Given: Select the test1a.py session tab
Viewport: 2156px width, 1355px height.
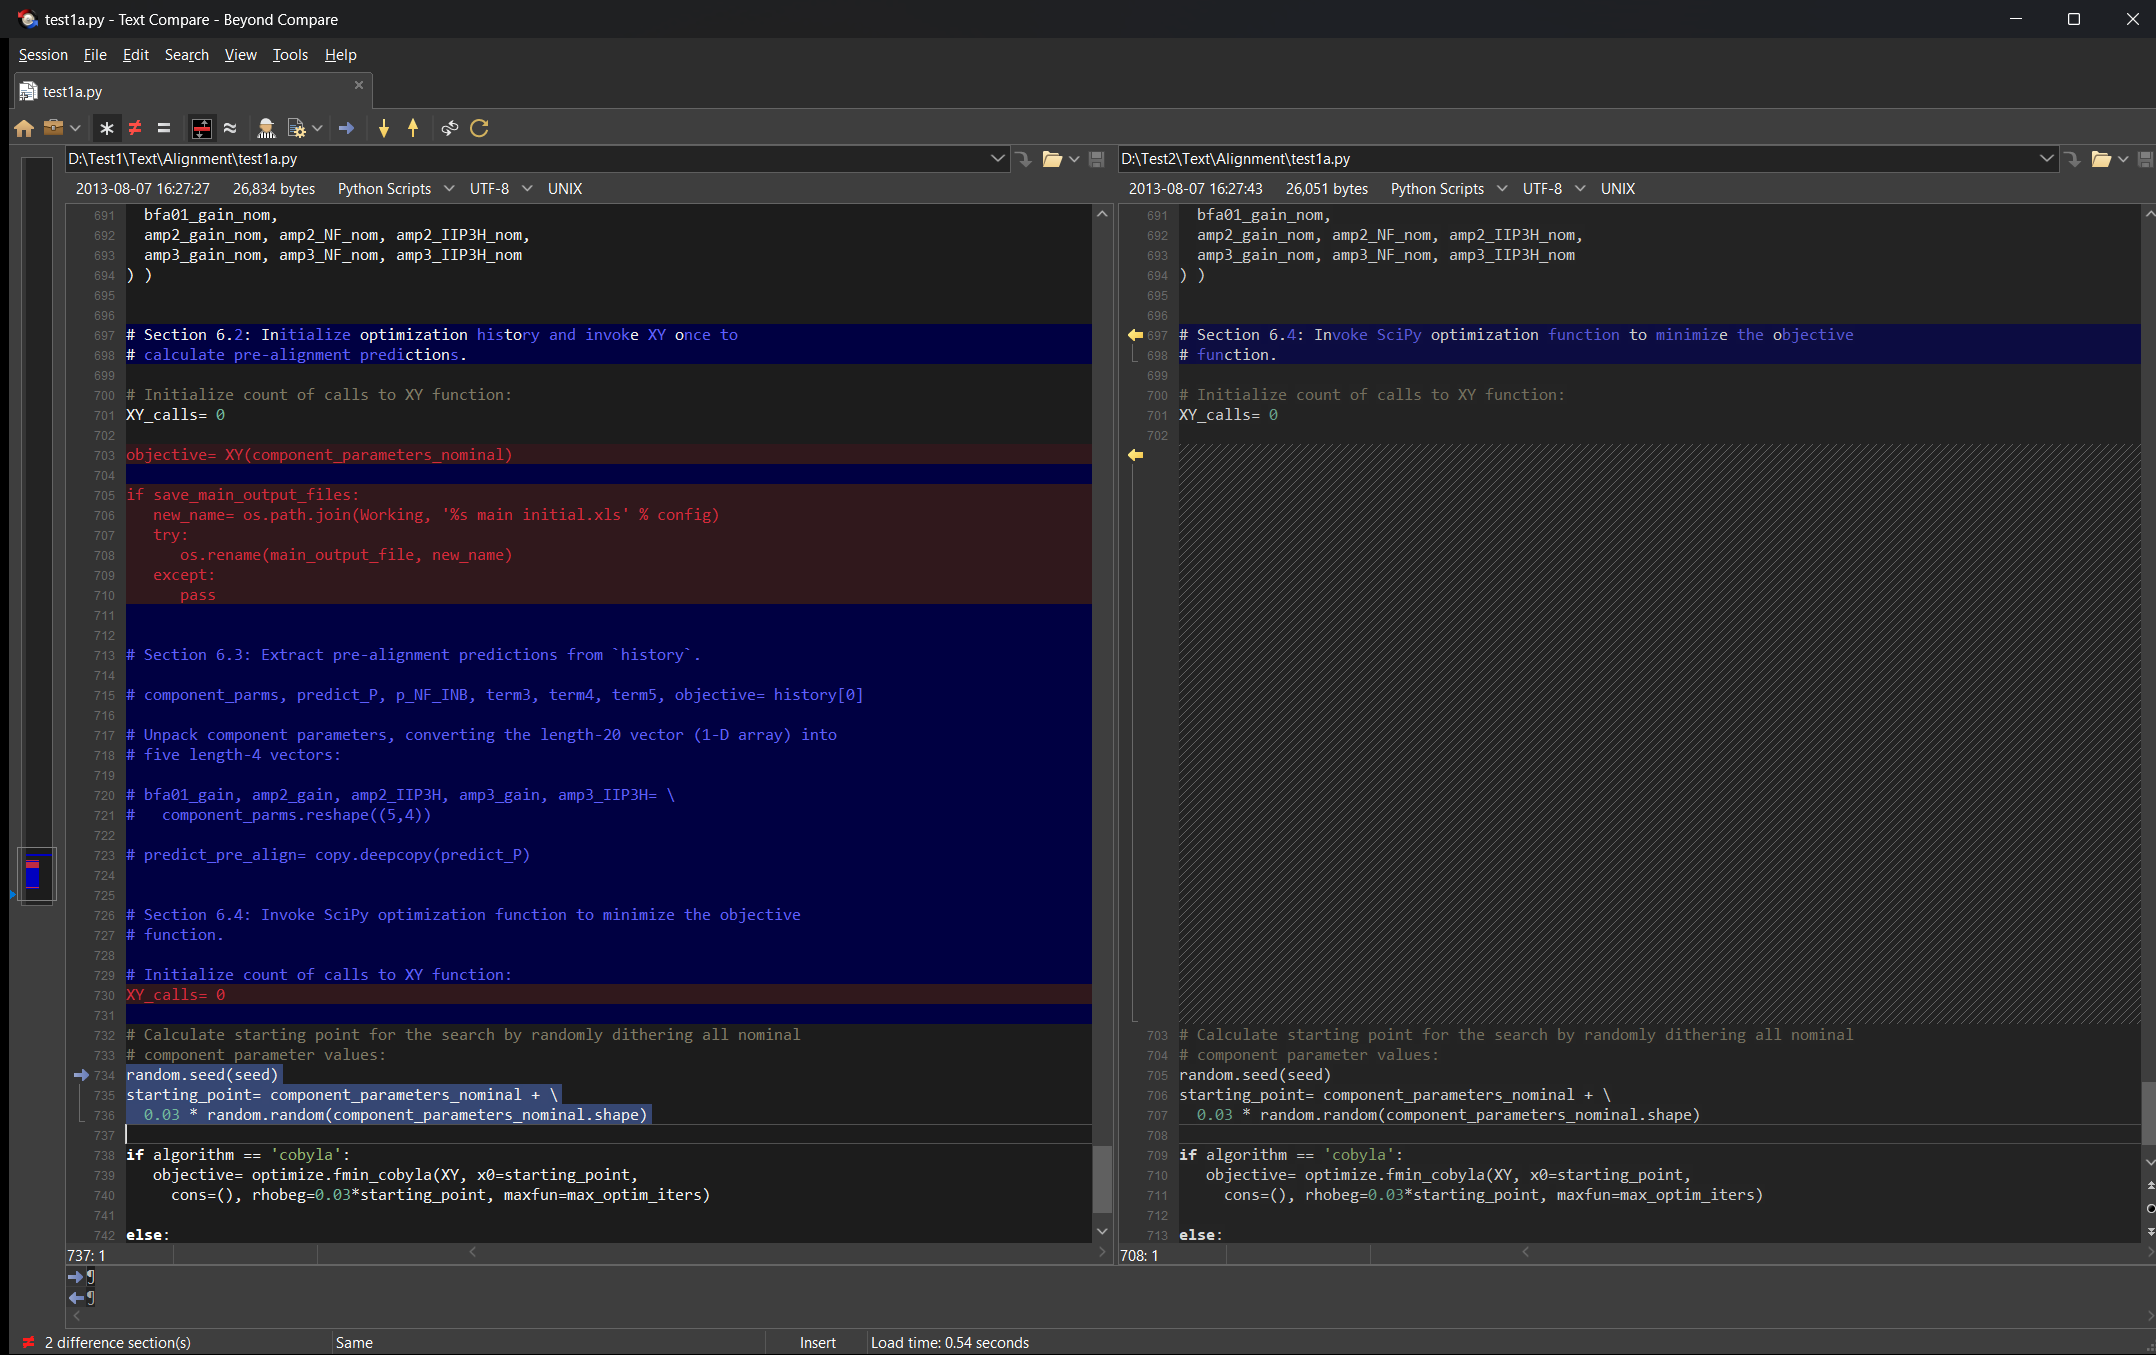Looking at the screenshot, I should click(x=193, y=91).
